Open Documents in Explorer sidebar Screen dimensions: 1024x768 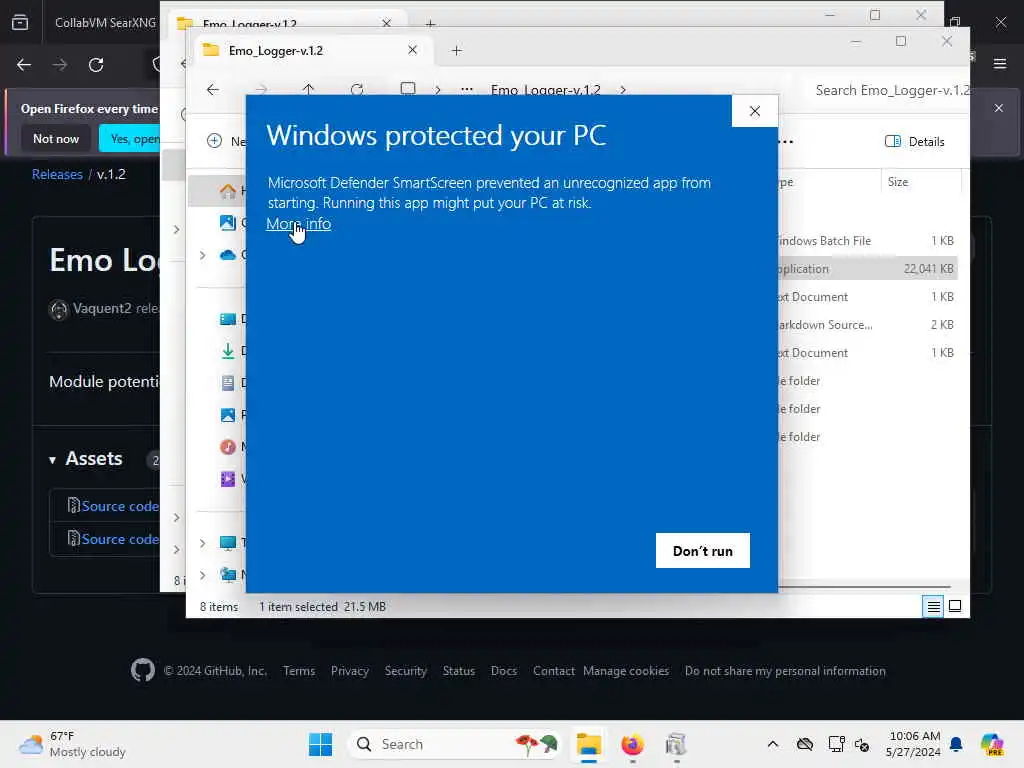pyautogui.click(x=228, y=383)
